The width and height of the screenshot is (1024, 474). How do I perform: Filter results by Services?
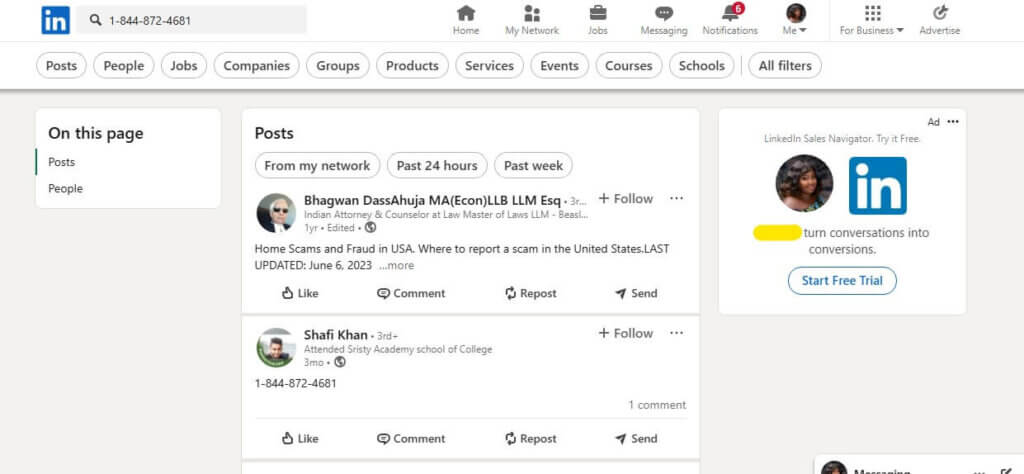tap(489, 65)
